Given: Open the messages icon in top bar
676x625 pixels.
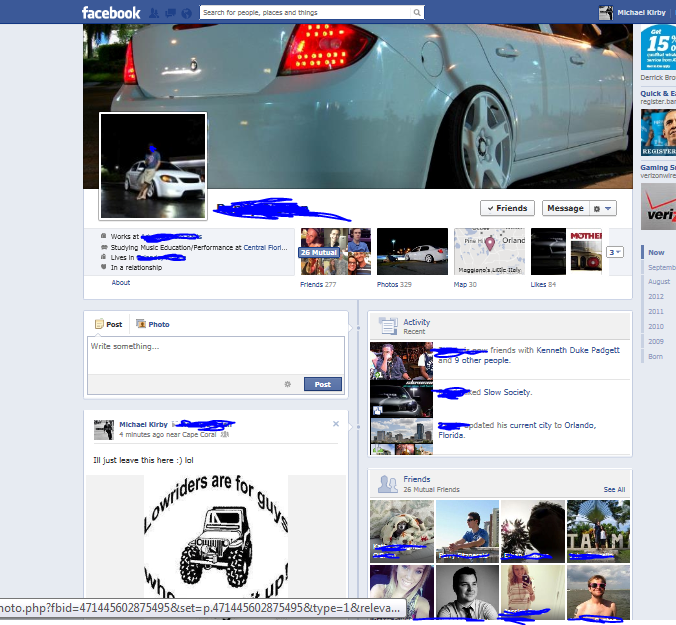Looking at the screenshot, I should pos(170,13).
